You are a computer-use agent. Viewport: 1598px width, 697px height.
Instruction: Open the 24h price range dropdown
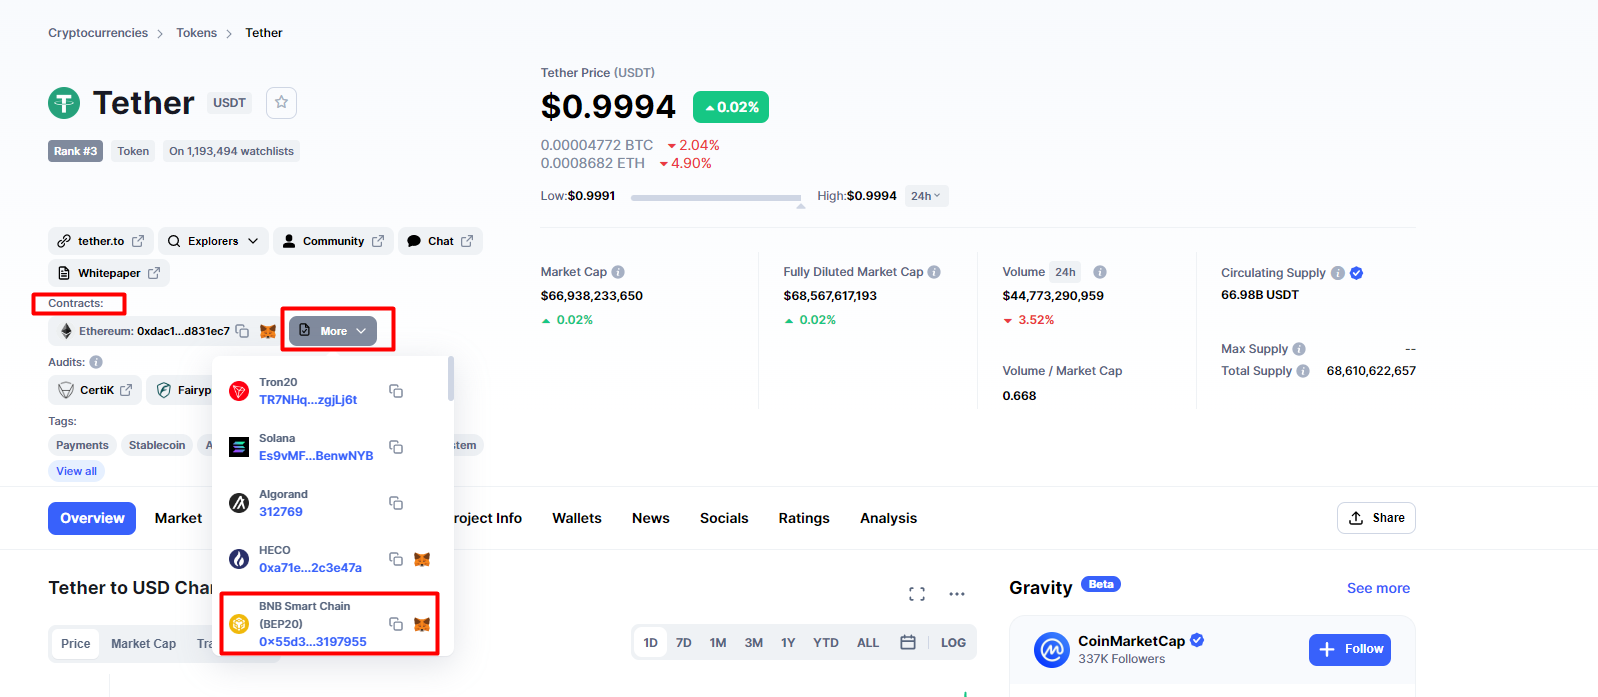[x=926, y=196]
